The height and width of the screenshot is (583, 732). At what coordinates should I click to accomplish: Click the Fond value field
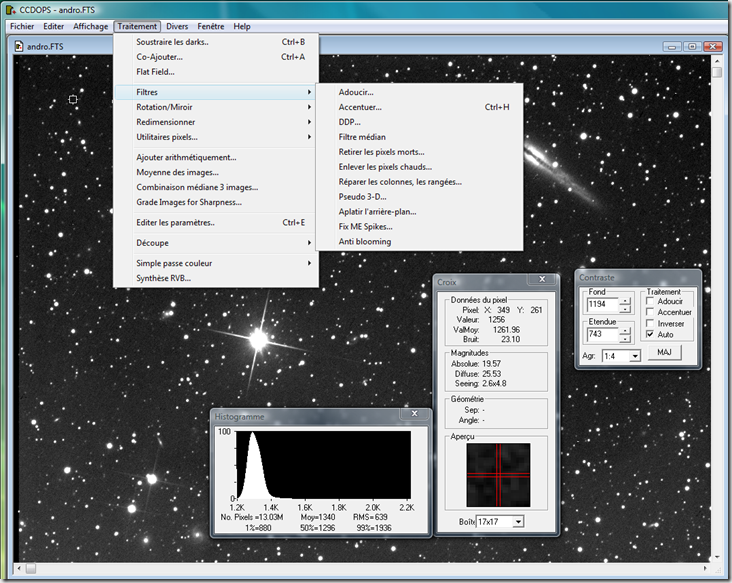[602, 305]
